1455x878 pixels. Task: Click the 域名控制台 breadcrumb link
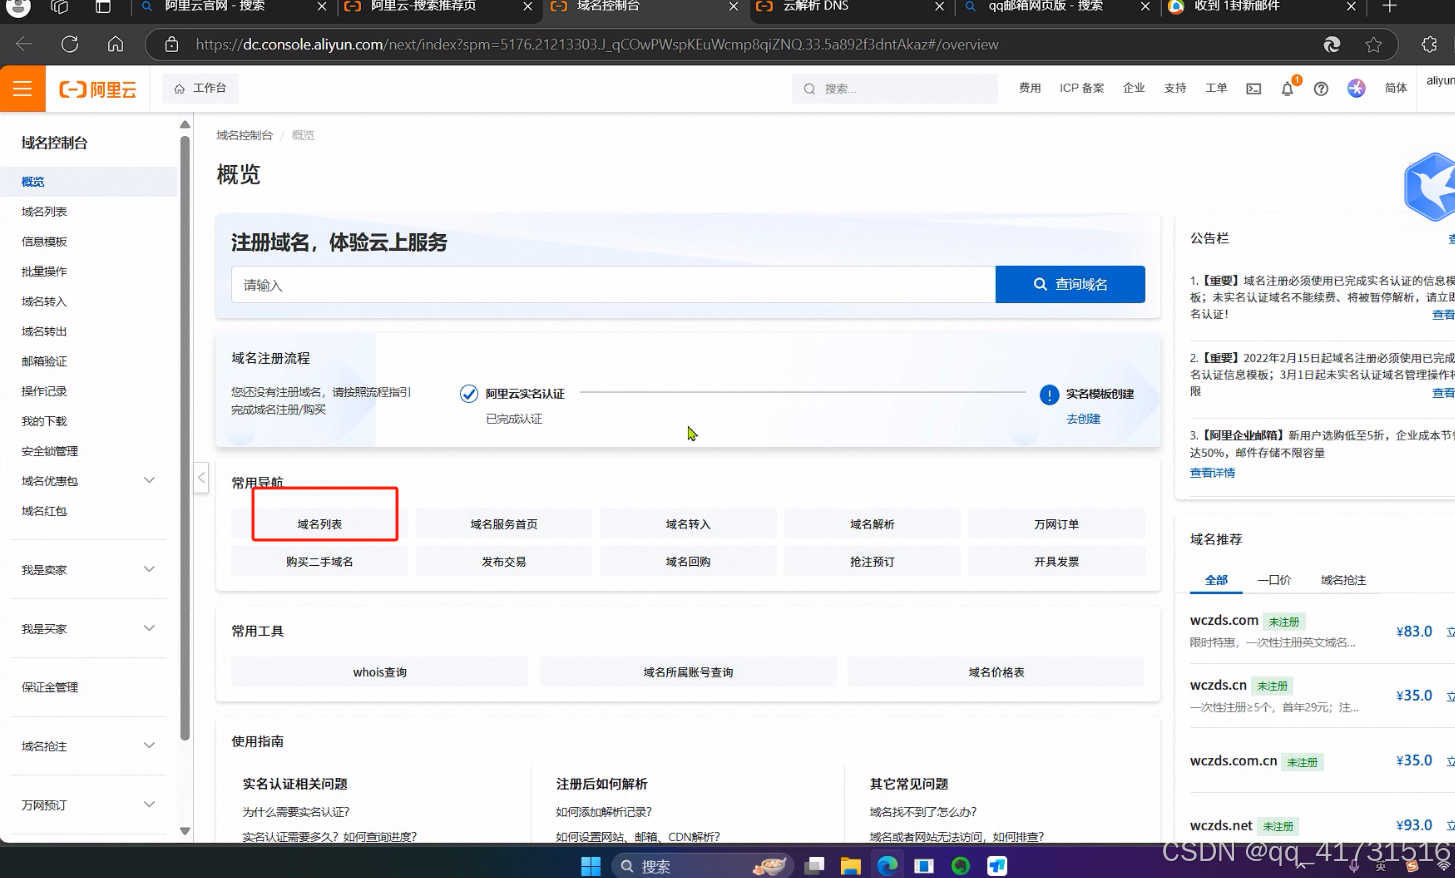tap(244, 135)
